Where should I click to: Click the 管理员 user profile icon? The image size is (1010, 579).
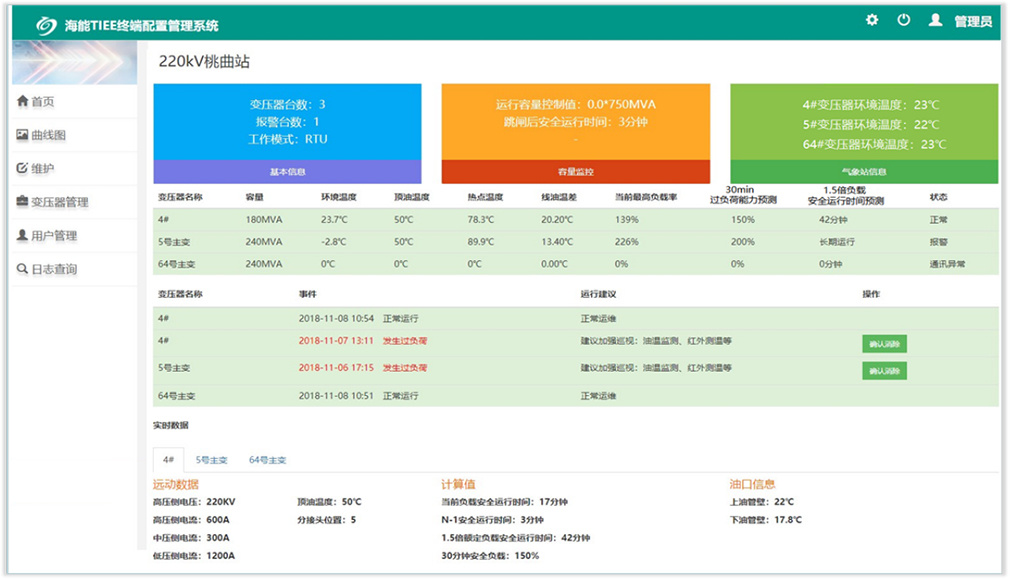tap(936, 20)
